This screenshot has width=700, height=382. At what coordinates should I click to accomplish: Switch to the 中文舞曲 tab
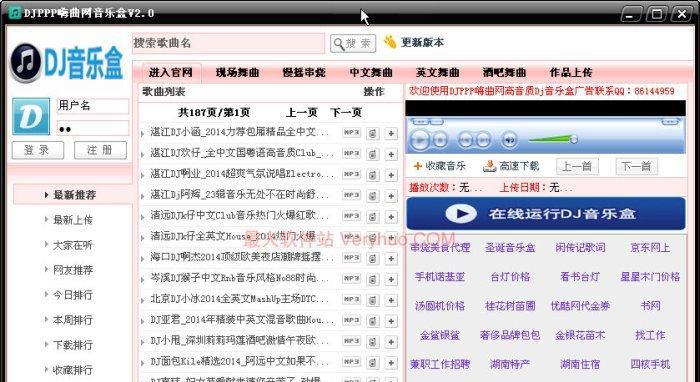point(371,72)
